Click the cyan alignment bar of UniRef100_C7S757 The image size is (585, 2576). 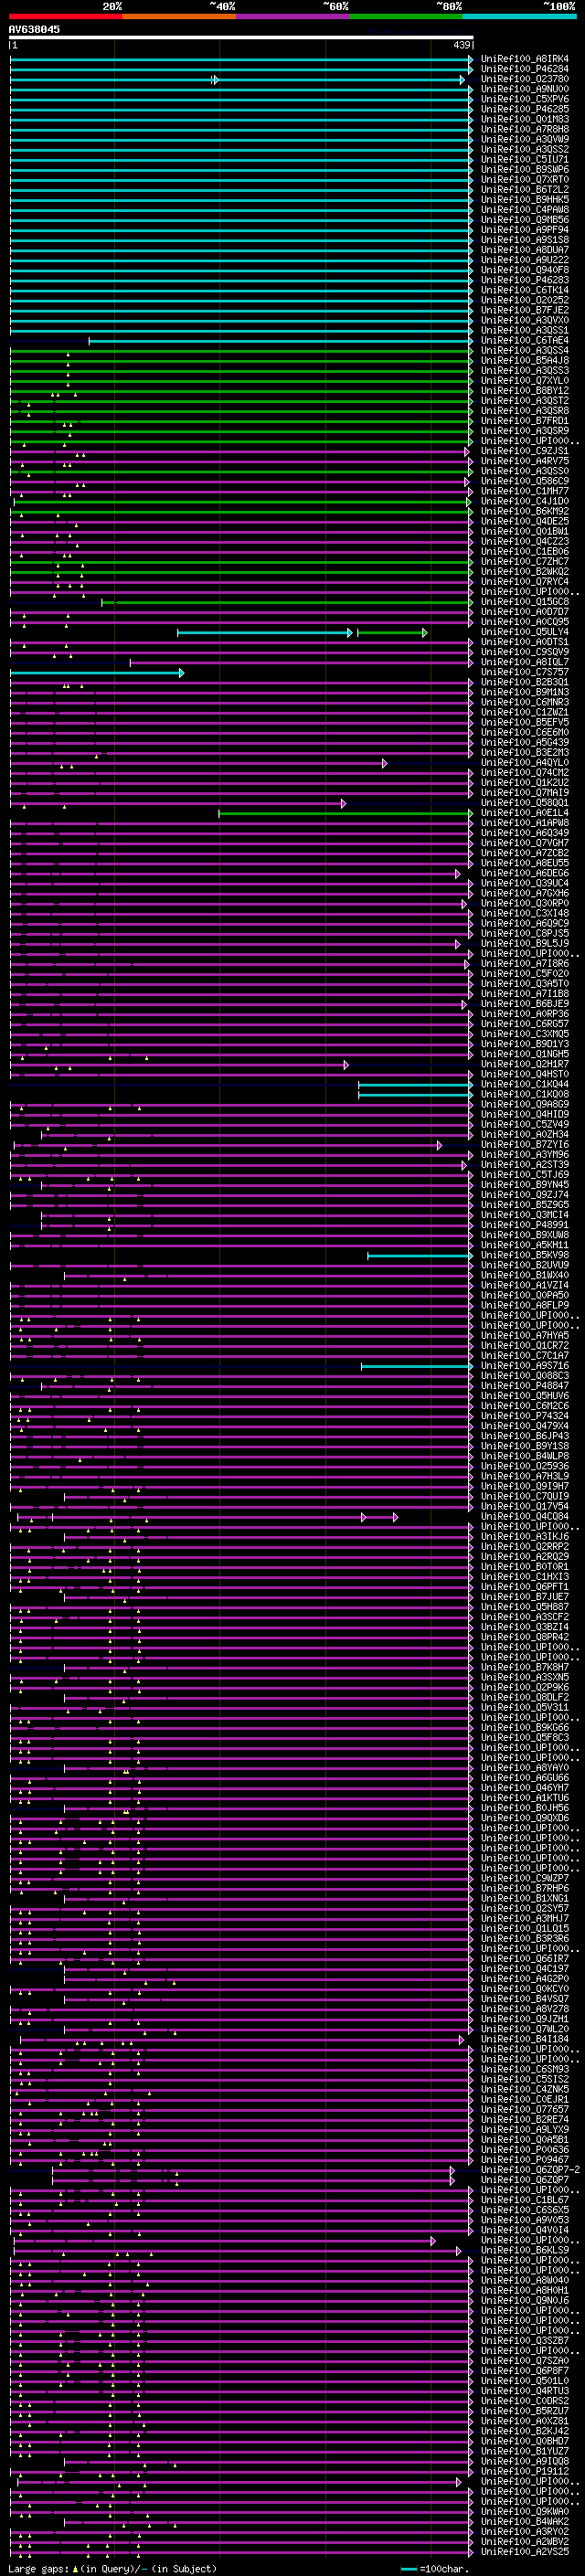pos(97,672)
